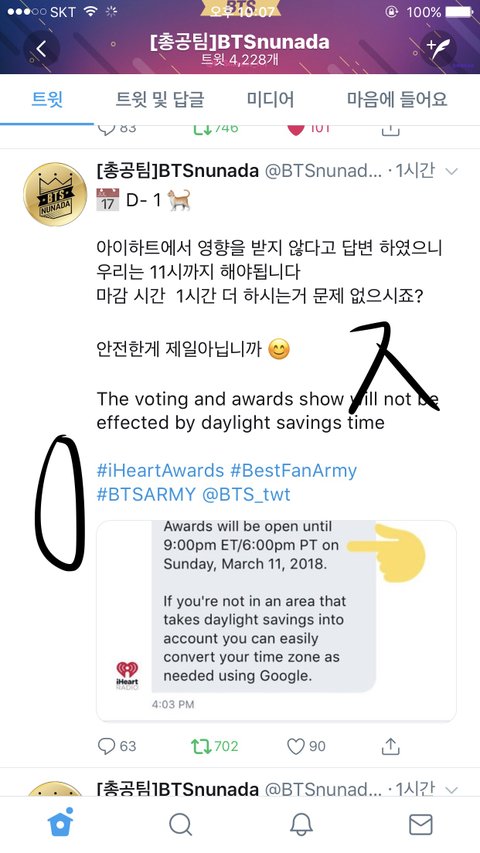Open the BTS Nunada gold profile avatar
480x853 pixels.
coord(55,194)
